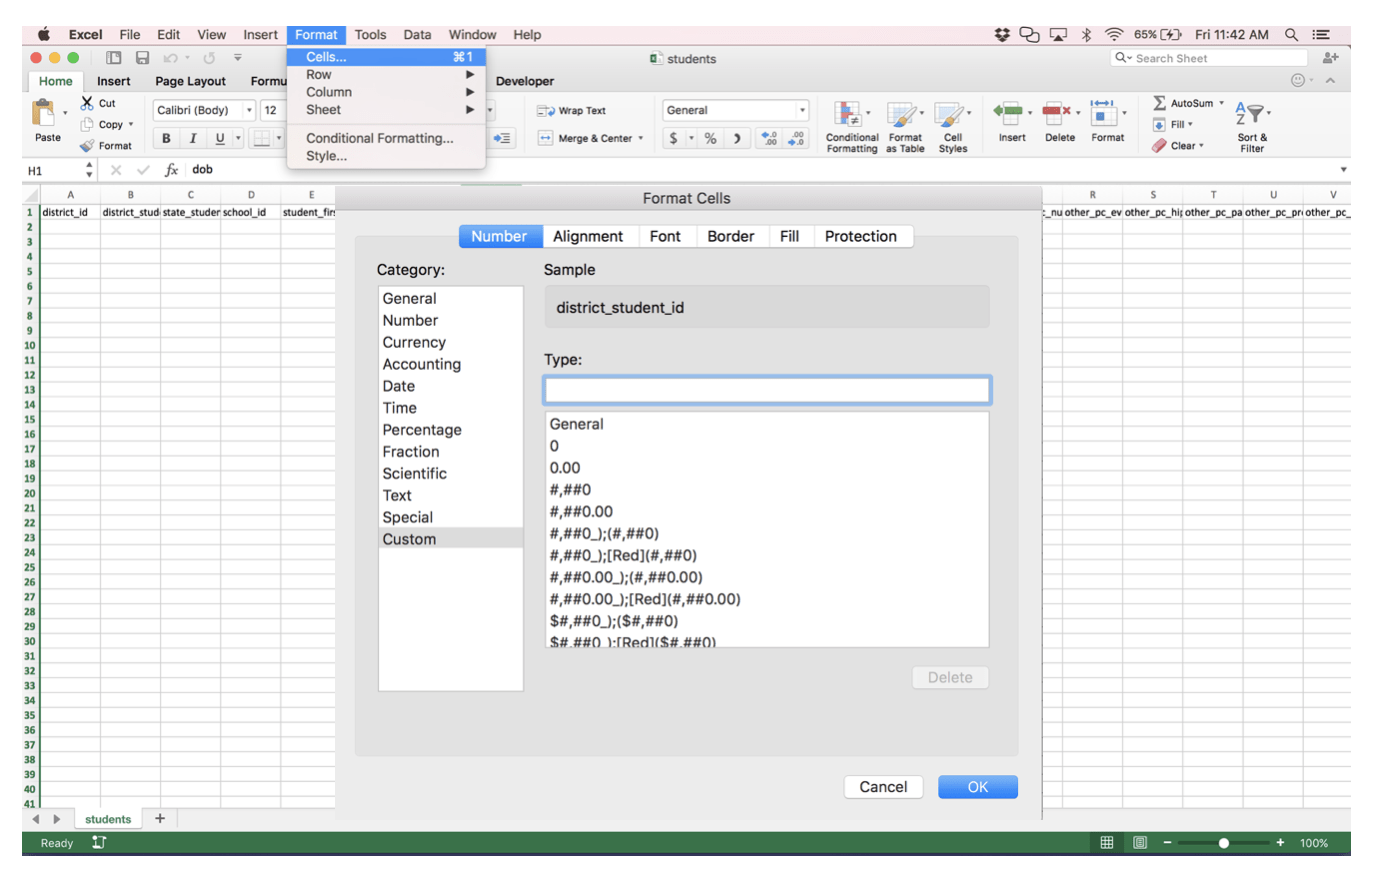Toggle Underline formatting

[219, 138]
